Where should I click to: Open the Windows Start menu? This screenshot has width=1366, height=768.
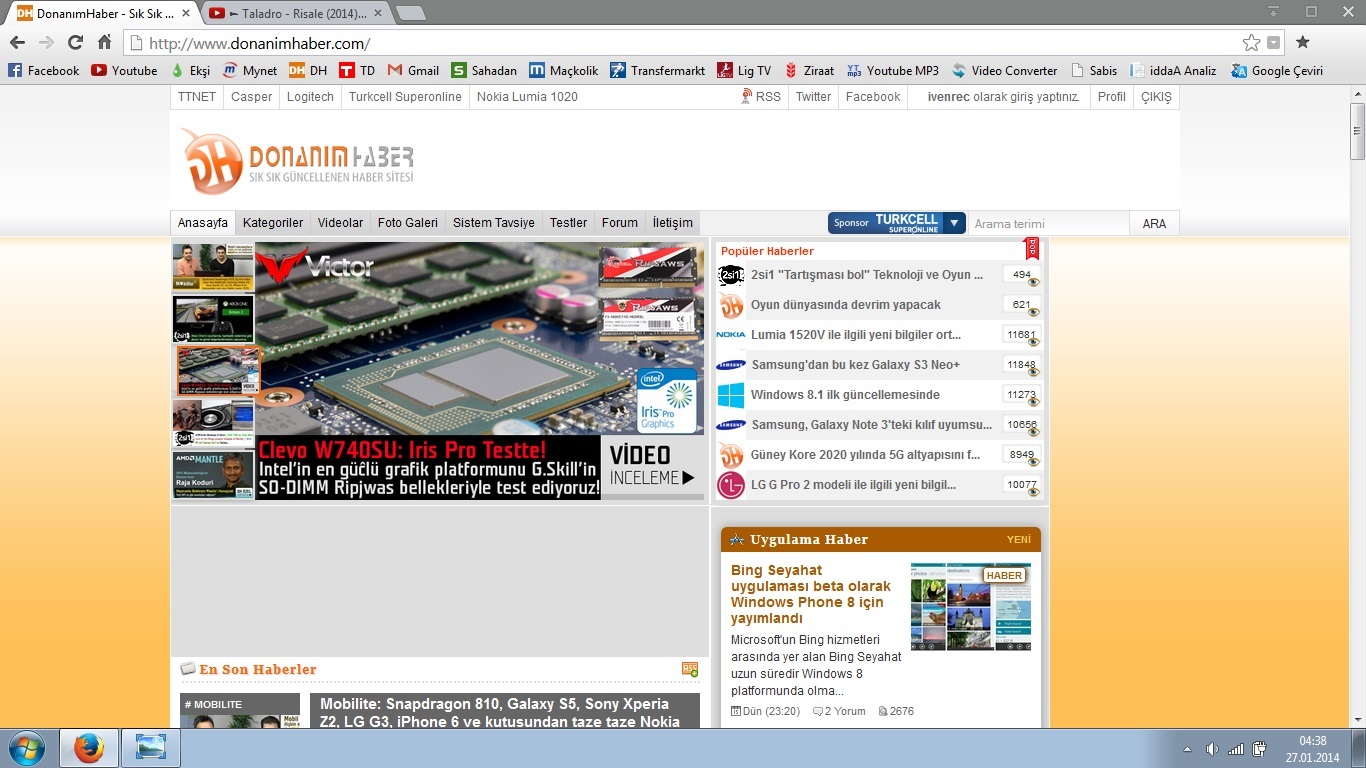27,748
